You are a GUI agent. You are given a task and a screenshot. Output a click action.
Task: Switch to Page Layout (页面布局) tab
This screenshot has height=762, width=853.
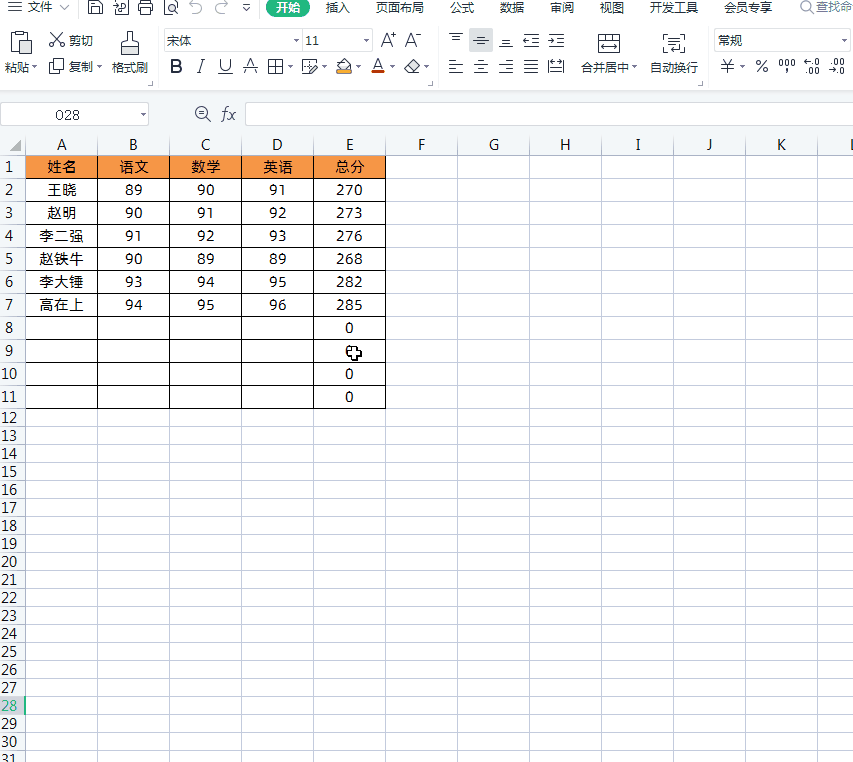coord(400,7)
